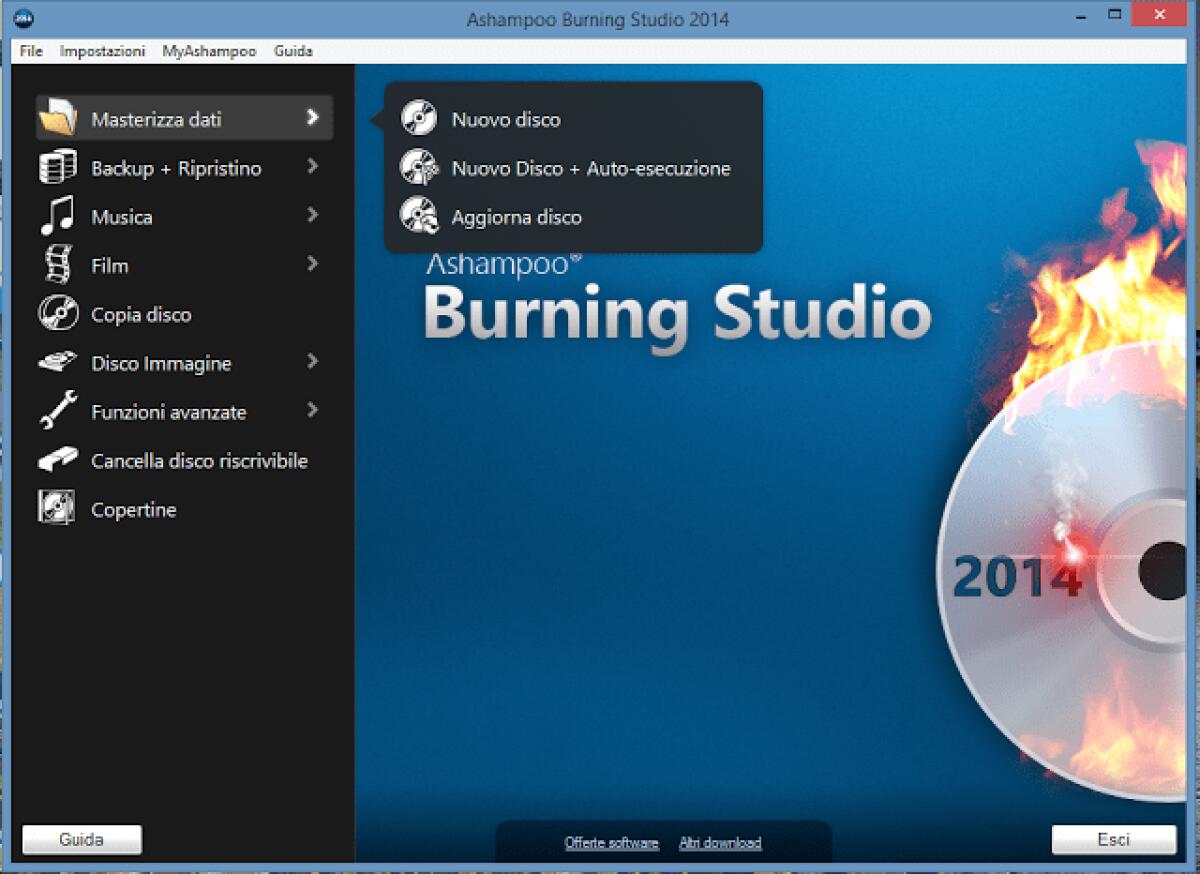This screenshot has width=1200, height=874.
Task: Open the Impostazioni menu
Action: click(101, 51)
